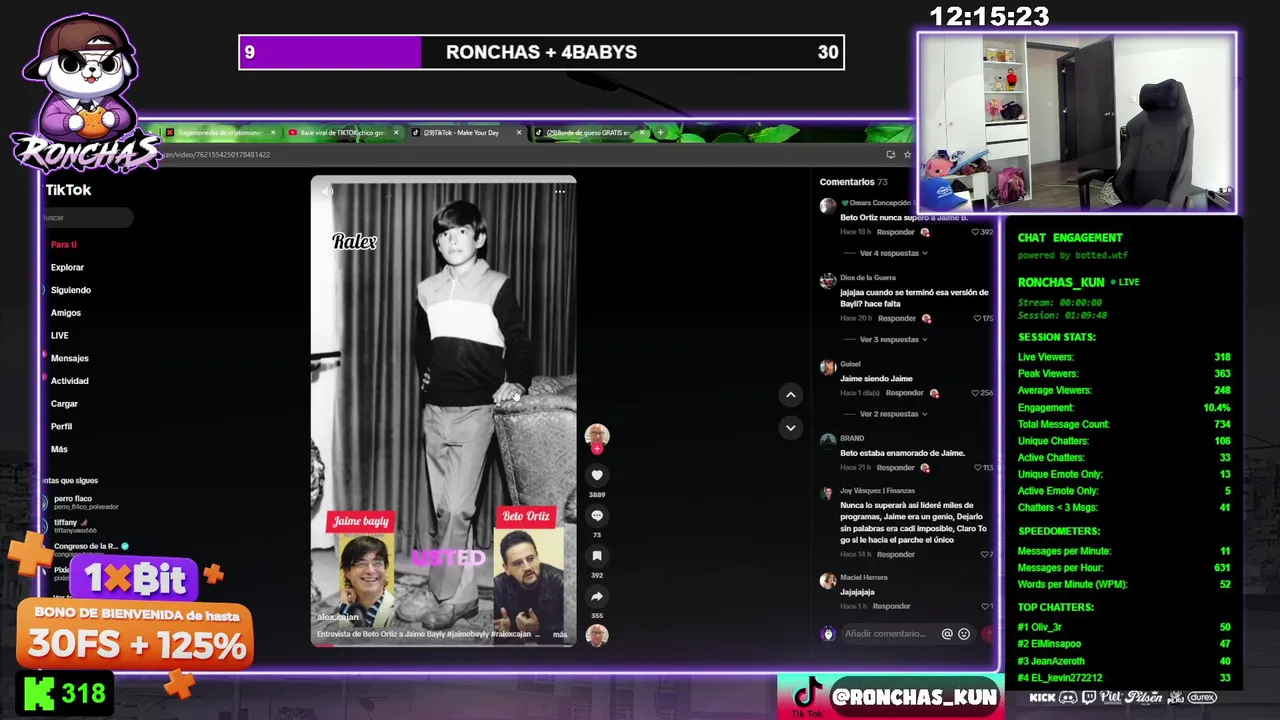Expand the 'Más' sidebar menu
The width and height of the screenshot is (1280, 720).
point(60,449)
